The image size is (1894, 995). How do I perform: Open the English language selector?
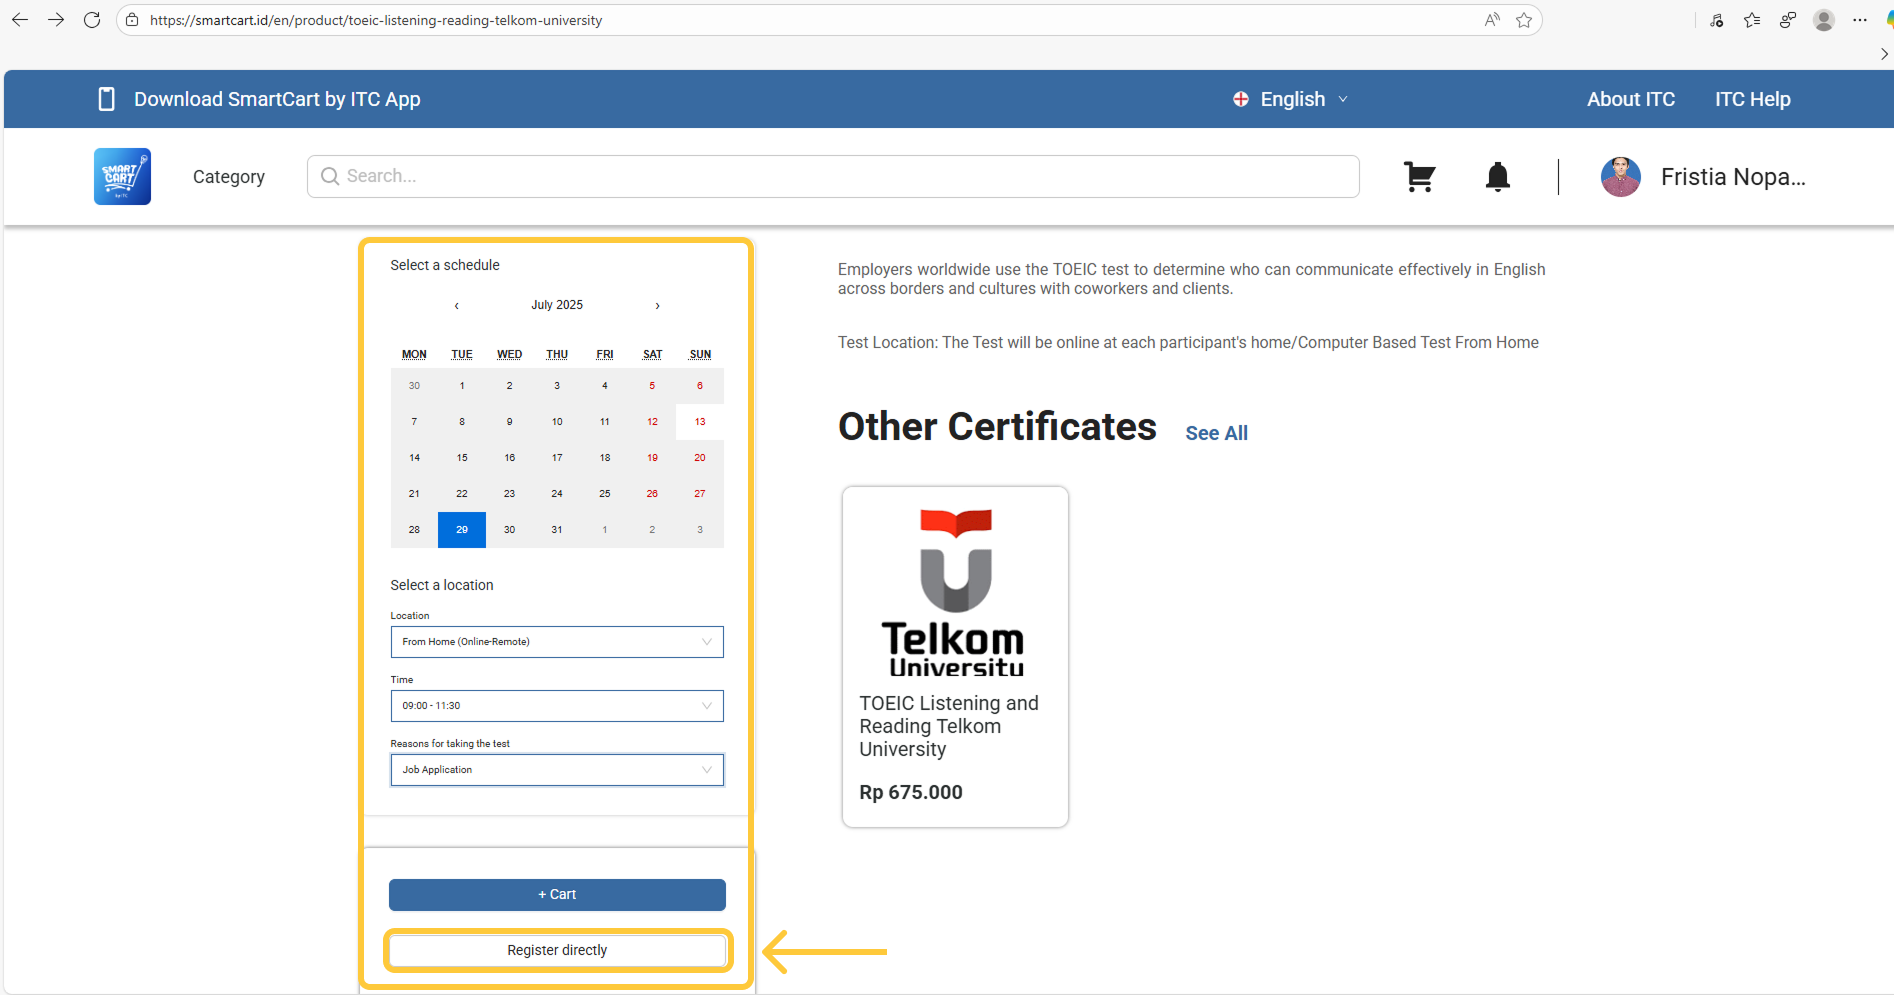1291,99
